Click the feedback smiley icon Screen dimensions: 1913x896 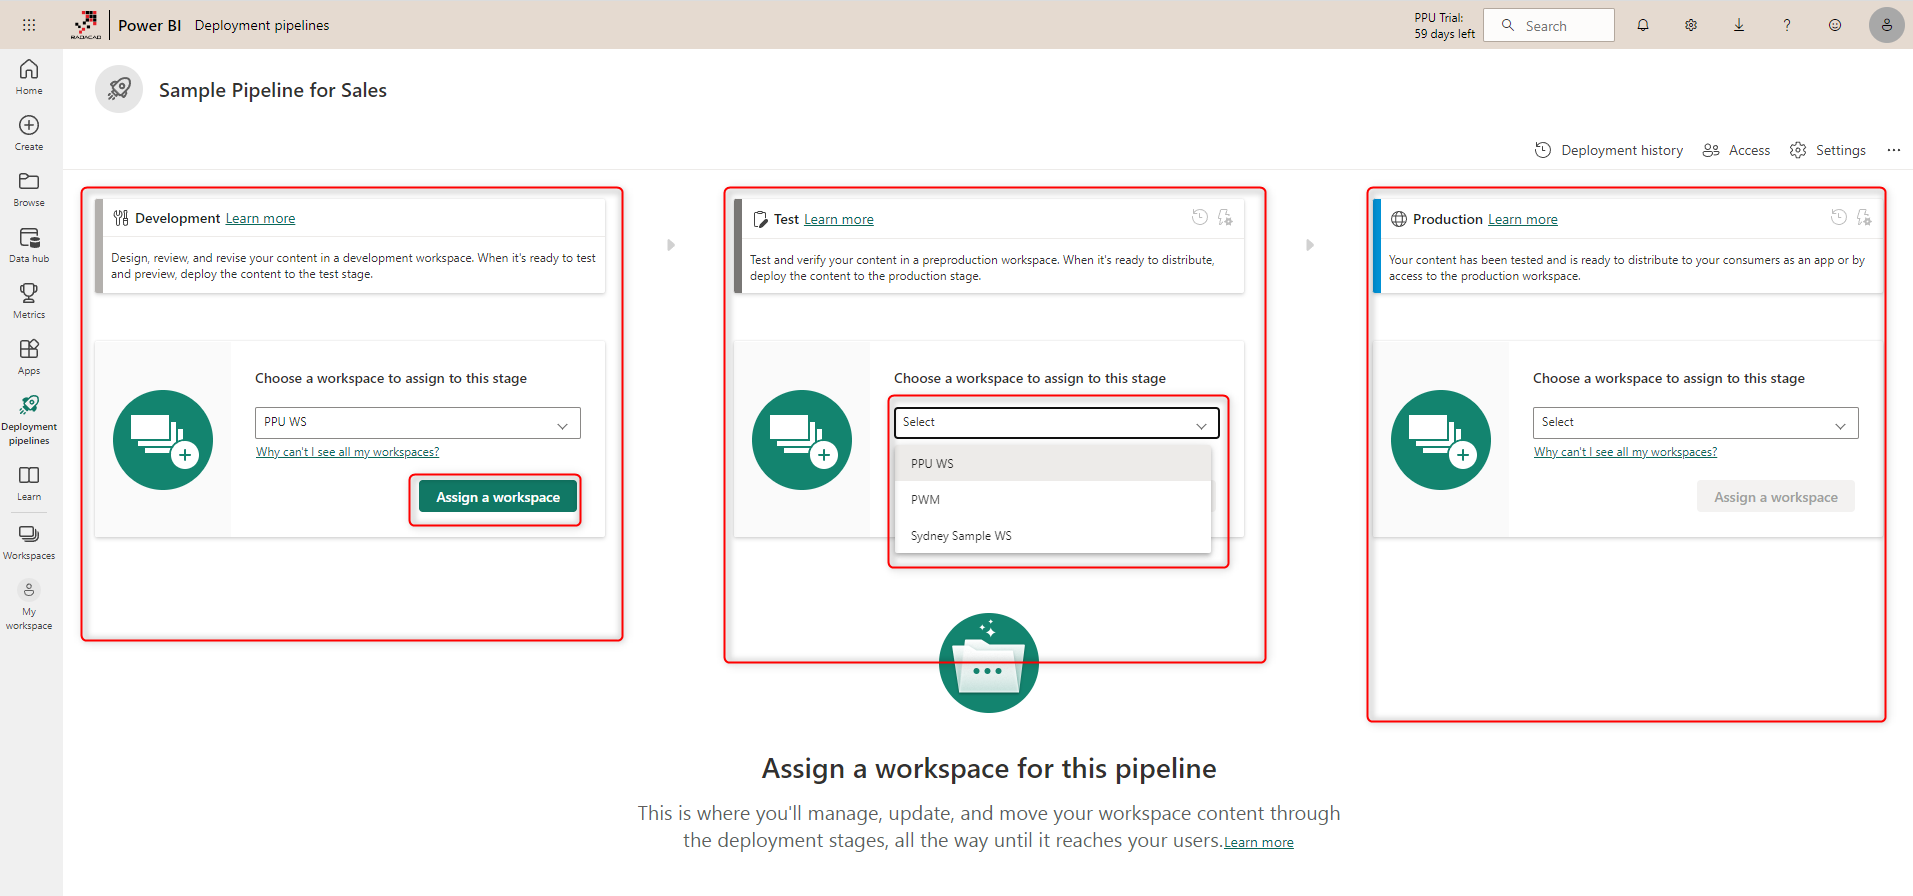tap(1835, 25)
